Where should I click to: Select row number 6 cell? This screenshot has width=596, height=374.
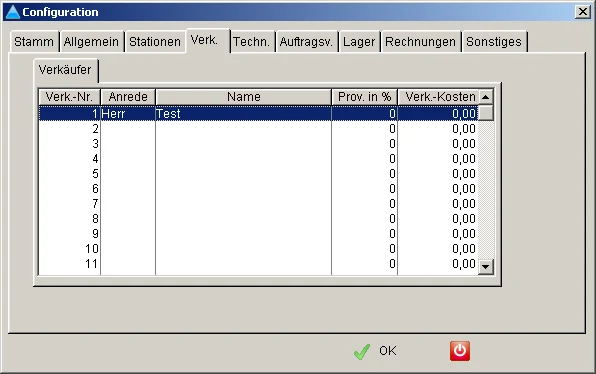(x=70, y=189)
